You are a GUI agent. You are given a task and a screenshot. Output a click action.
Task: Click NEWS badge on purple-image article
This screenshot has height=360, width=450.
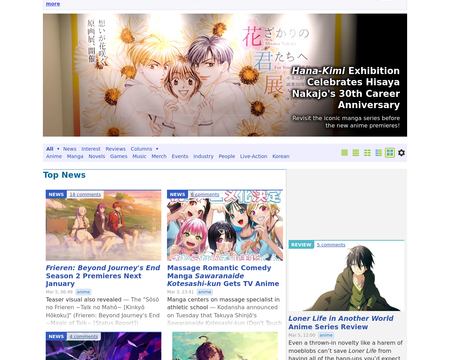56,336
